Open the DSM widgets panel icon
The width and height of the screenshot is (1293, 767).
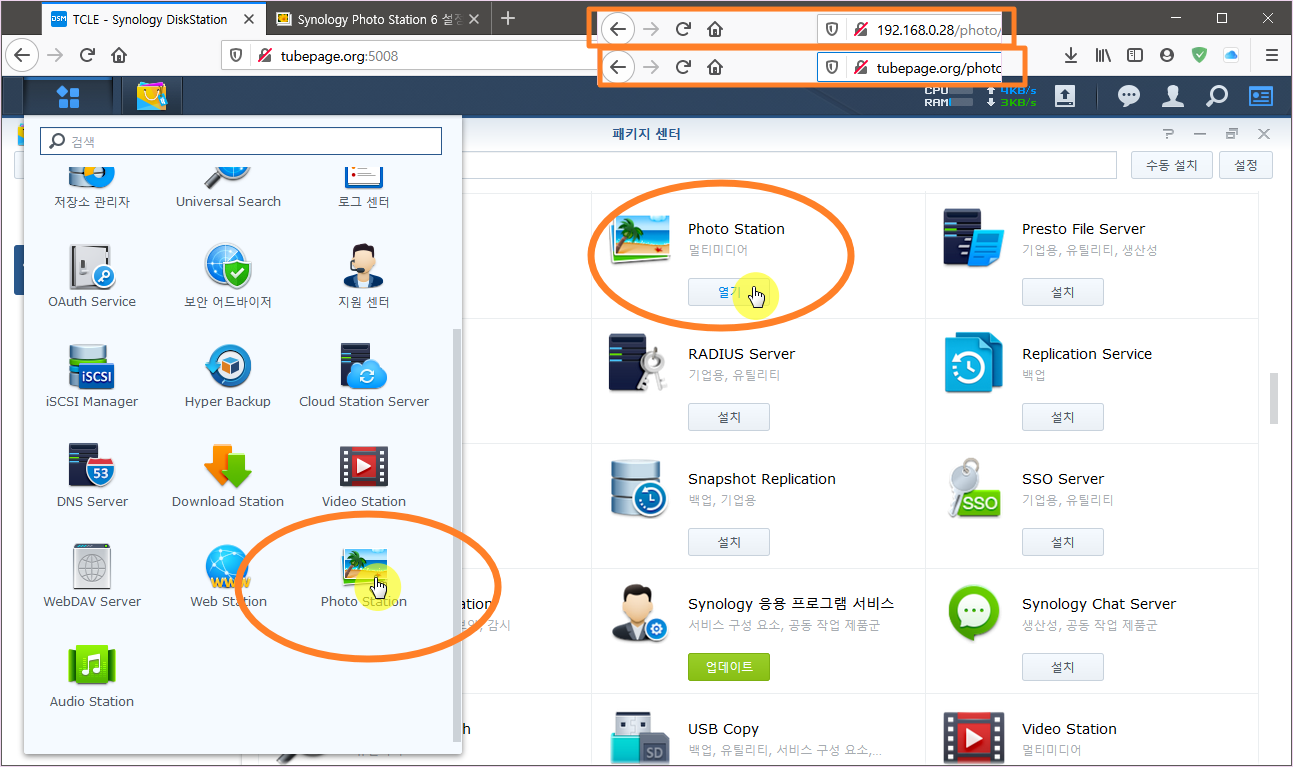[x=1261, y=96]
